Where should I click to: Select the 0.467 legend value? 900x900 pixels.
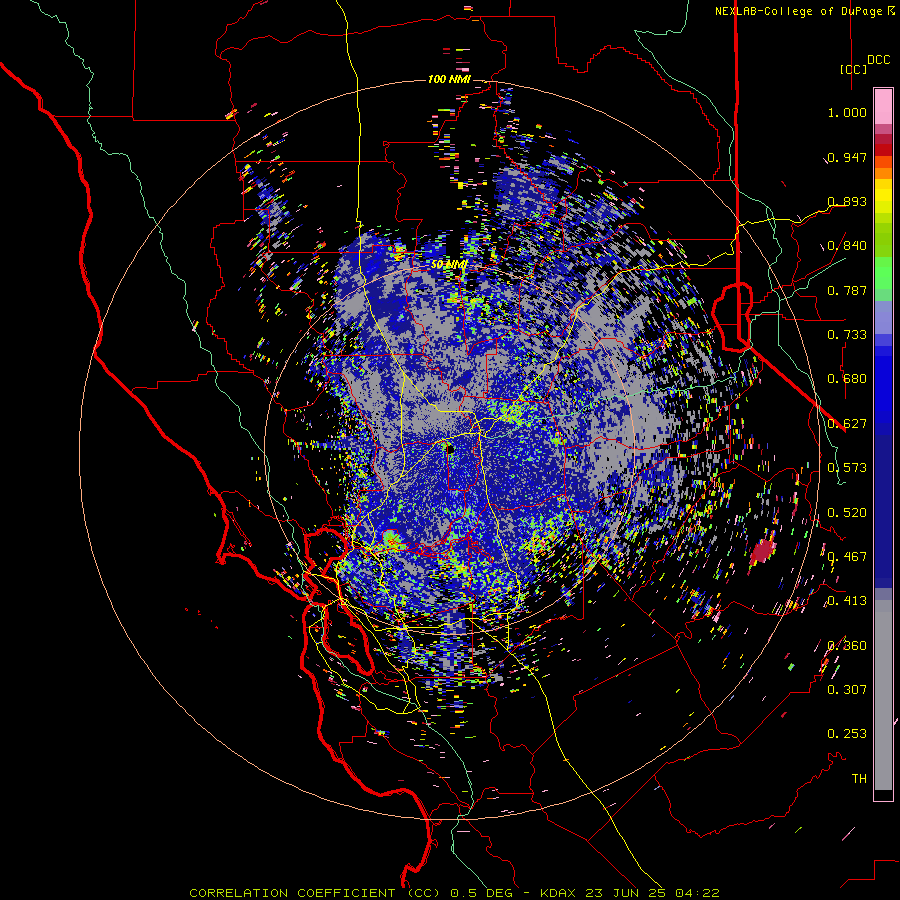click(847, 557)
